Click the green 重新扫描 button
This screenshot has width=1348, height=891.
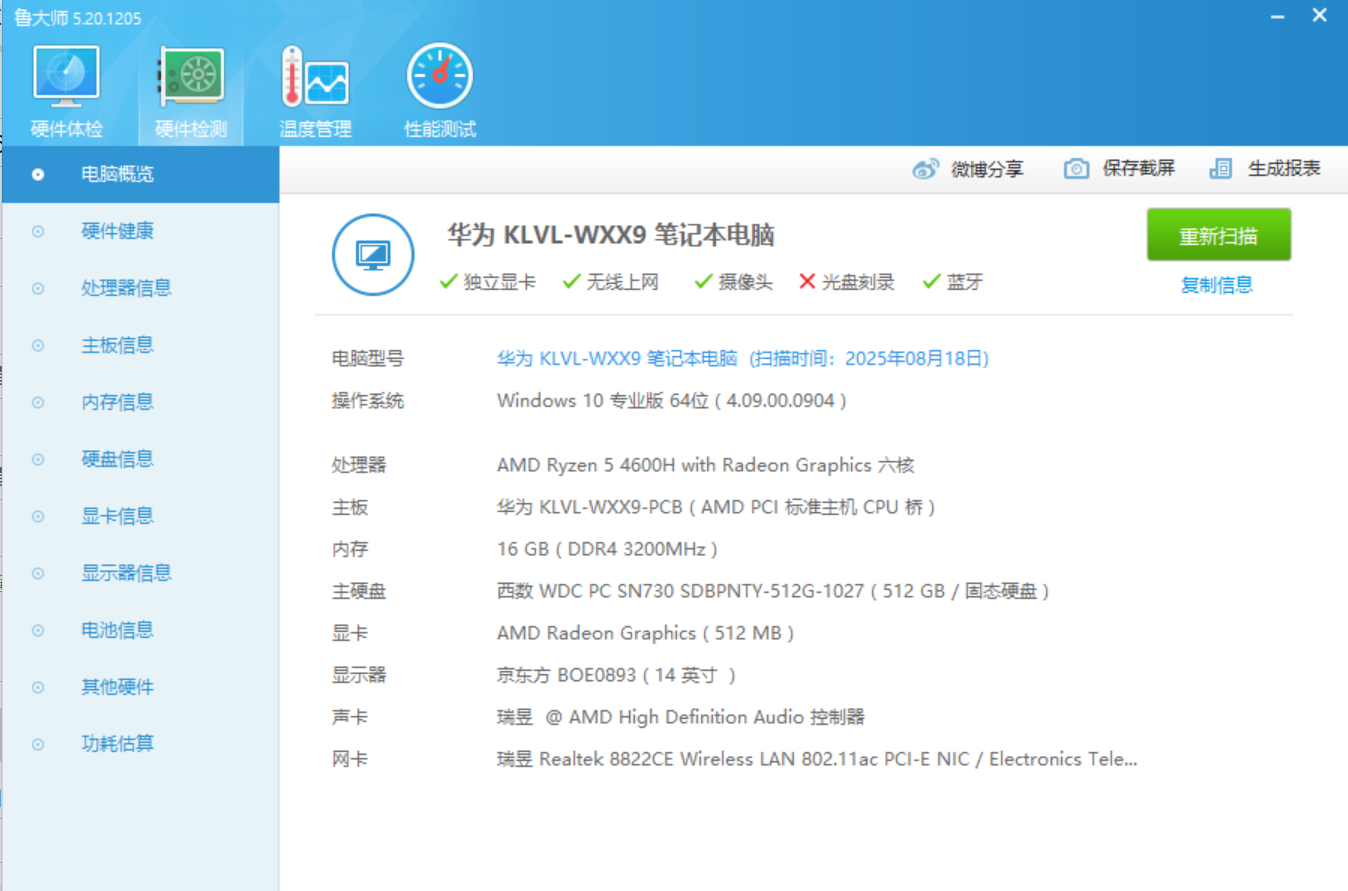pyautogui.click(x=1219, y=235)
